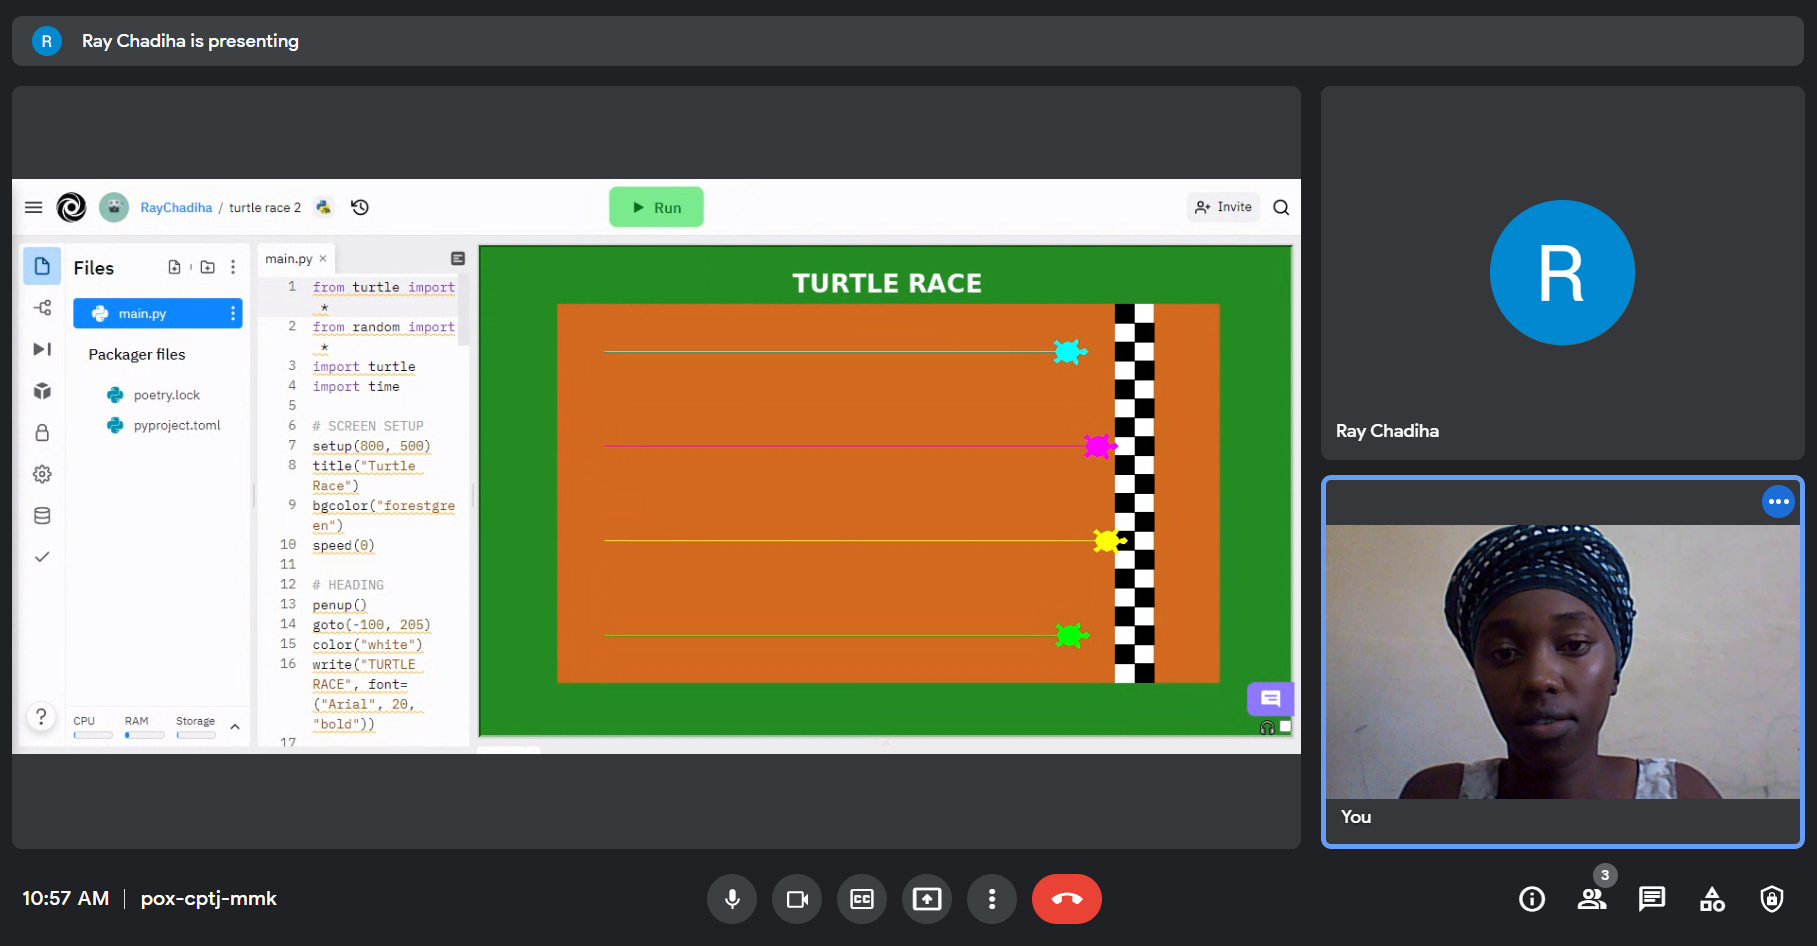The width and height of the screenshot is (1817, 946).
Task: Open the RayChadiha user link
Action: 176,207
